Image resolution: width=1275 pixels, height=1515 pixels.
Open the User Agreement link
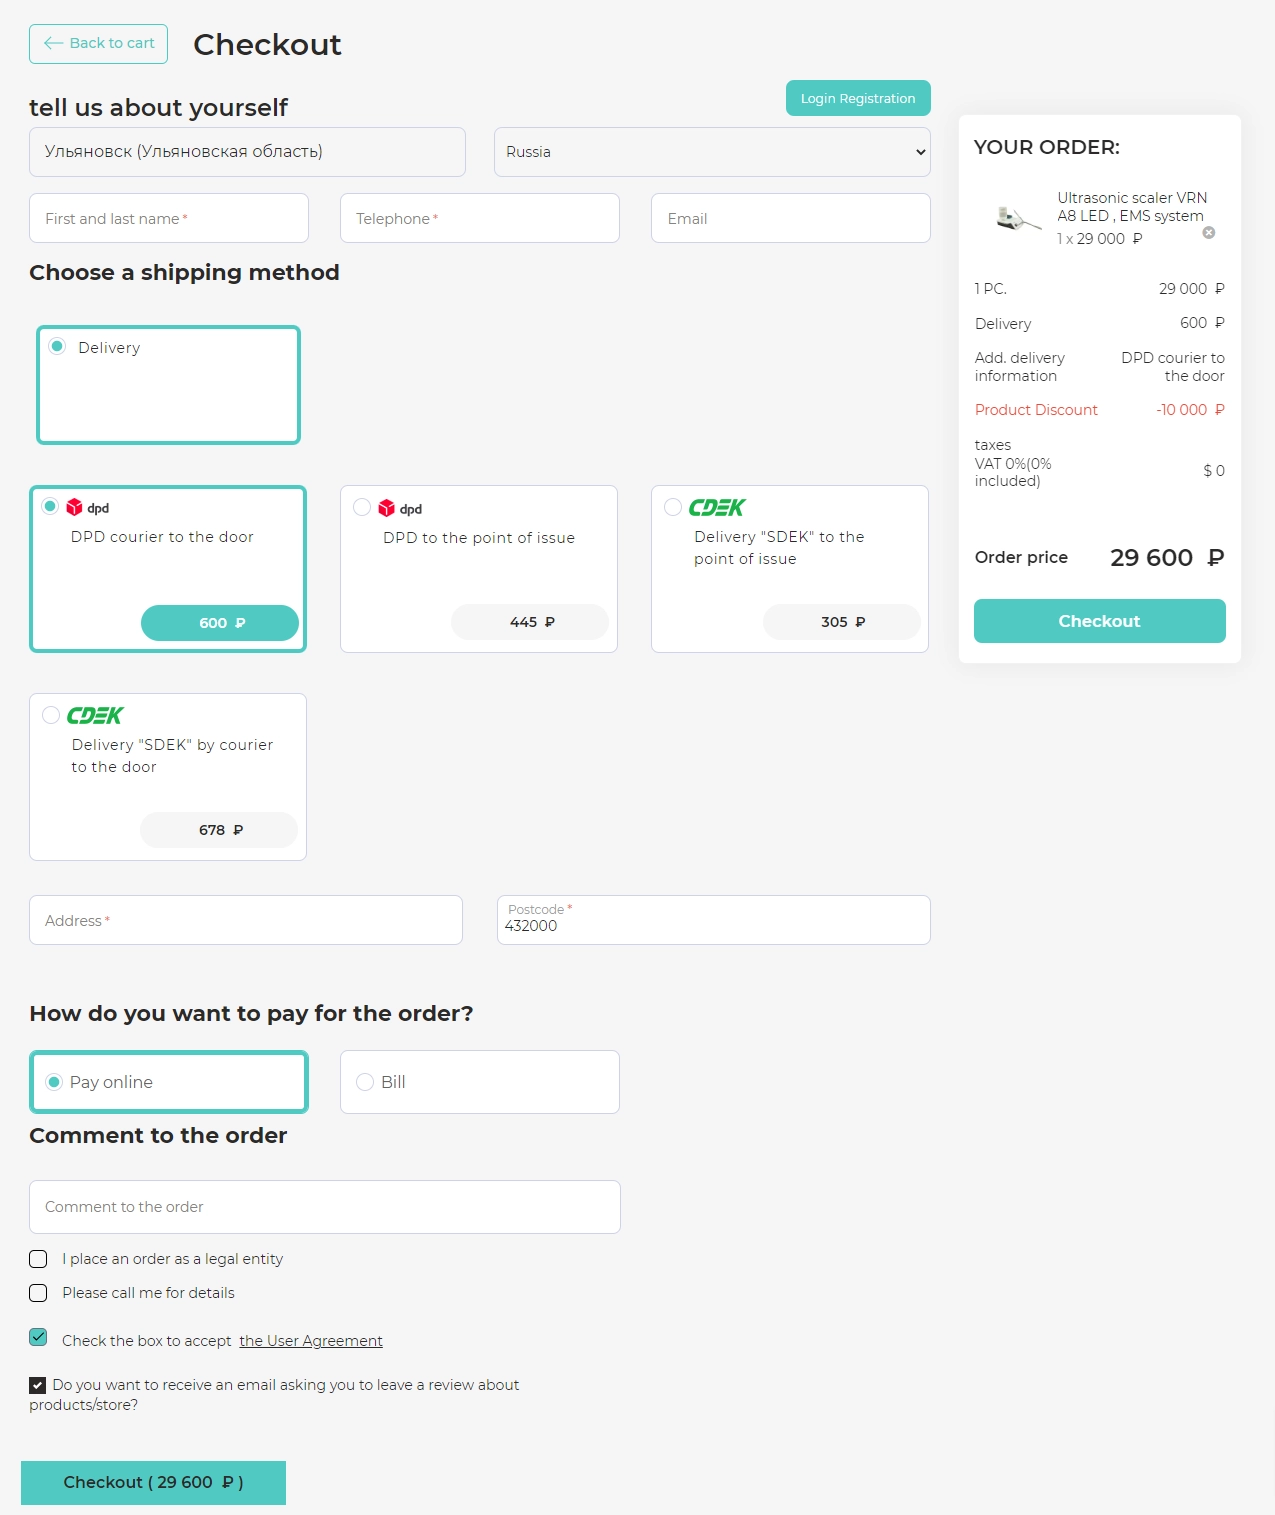311,1341
